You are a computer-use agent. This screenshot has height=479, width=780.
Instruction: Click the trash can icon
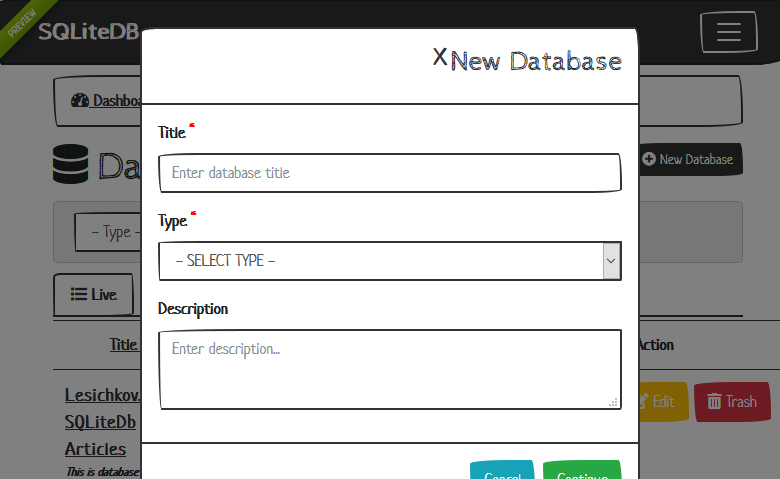click(714, 401)
